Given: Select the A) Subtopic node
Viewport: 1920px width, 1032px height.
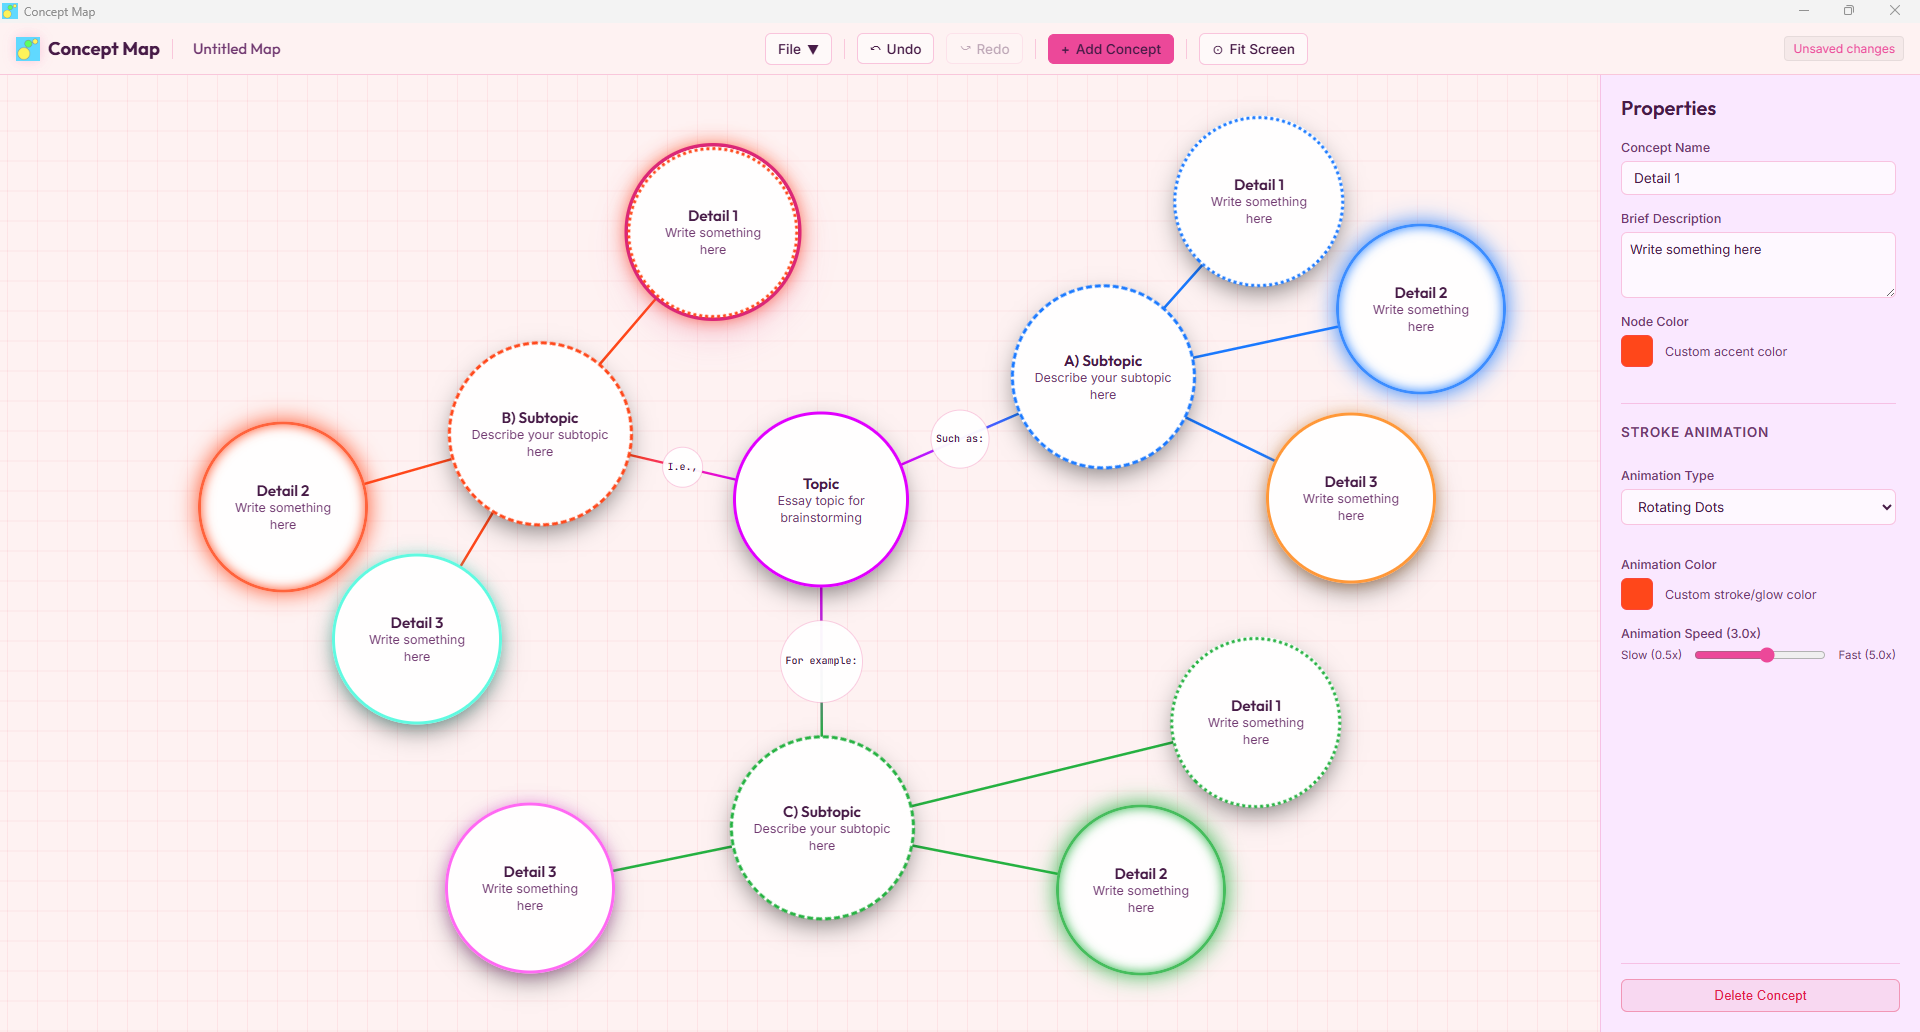Looking at the screenshot, I should (1103, 377).
